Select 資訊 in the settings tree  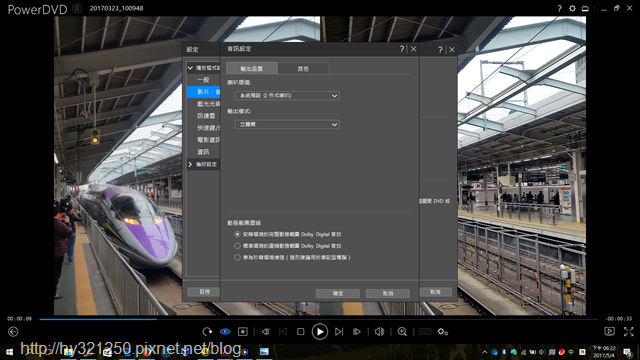coord(203,152)
